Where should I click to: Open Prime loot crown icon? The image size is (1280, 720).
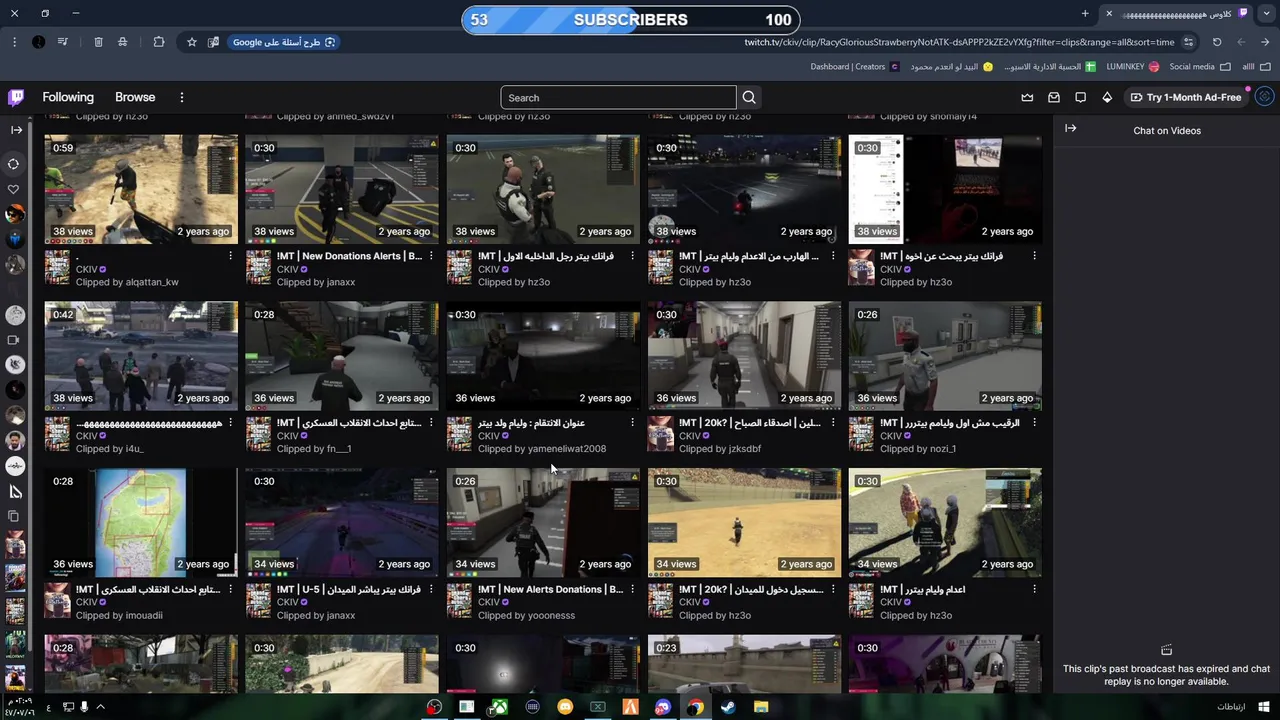point(1027,97)
